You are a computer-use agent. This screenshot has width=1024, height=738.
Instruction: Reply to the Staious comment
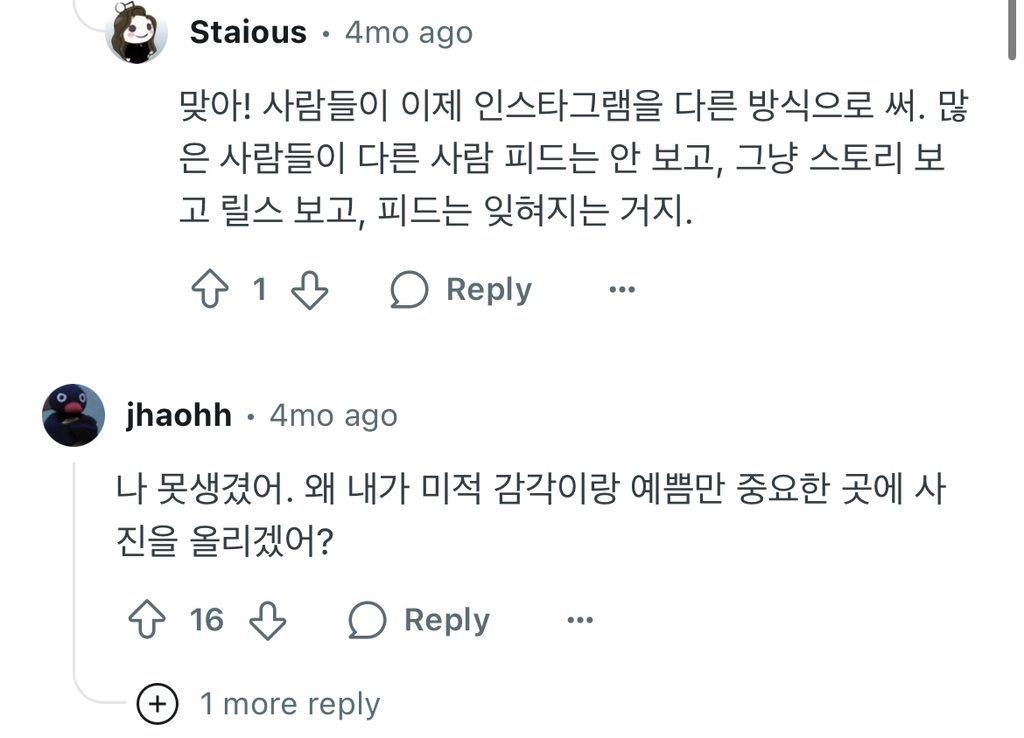tap(461, 290)
